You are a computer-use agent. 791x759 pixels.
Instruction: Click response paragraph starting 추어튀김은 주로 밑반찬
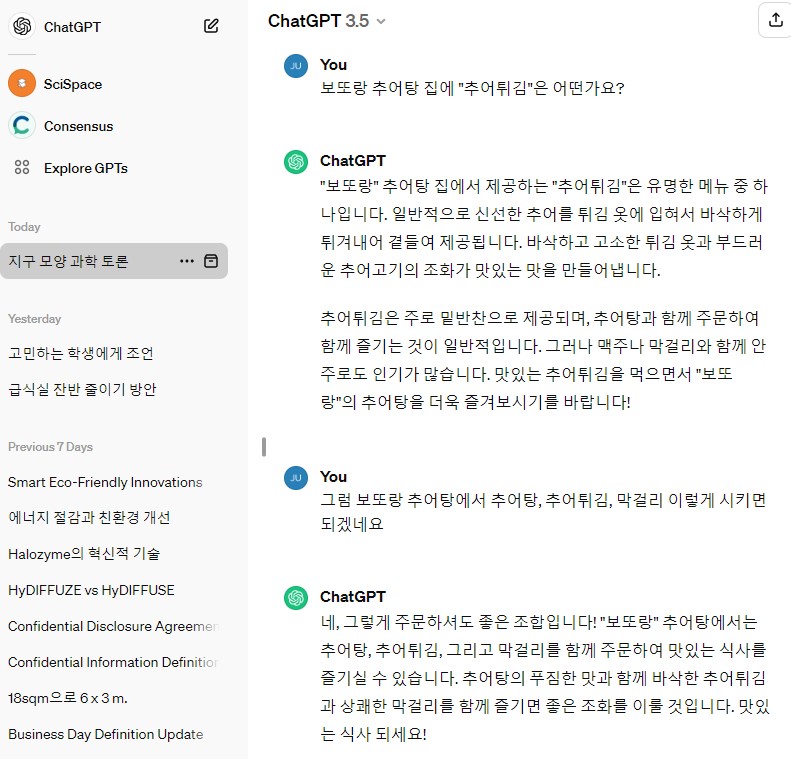point(543,360)
